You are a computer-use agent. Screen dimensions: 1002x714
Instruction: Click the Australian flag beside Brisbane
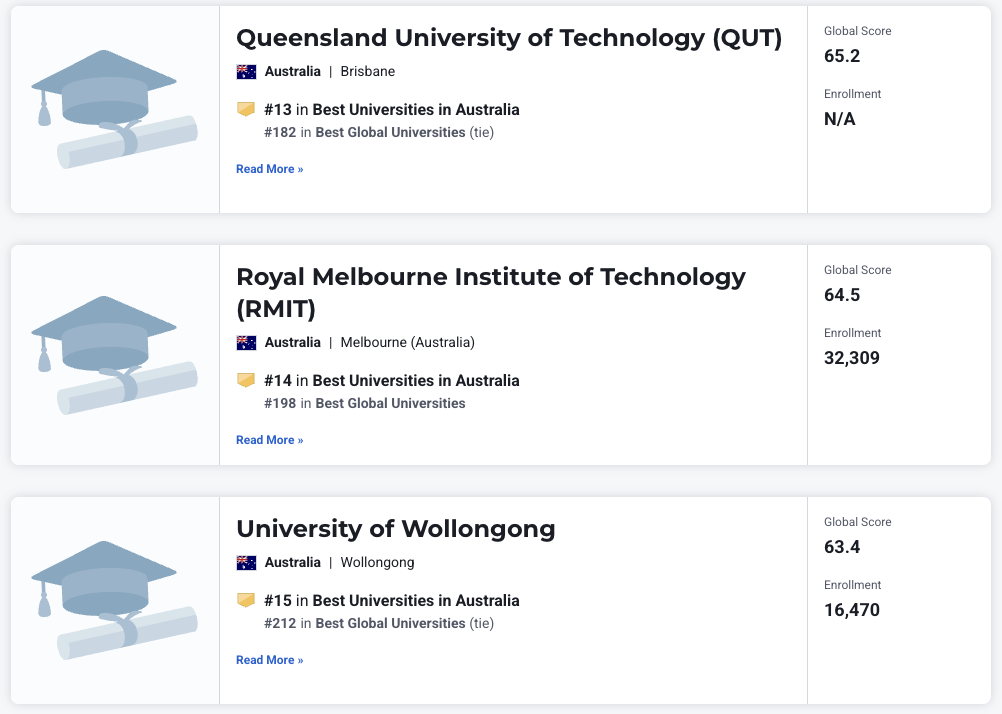[246, 72]
